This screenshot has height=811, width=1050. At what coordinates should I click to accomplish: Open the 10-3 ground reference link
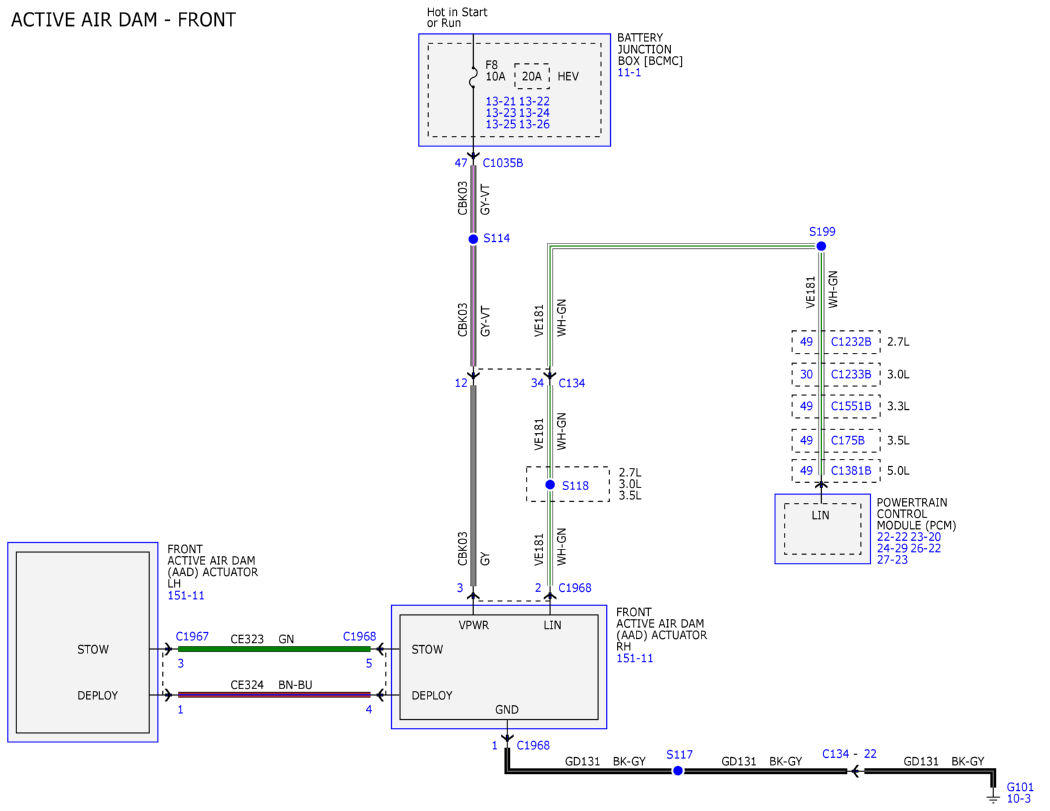[x=1019, y=799]
